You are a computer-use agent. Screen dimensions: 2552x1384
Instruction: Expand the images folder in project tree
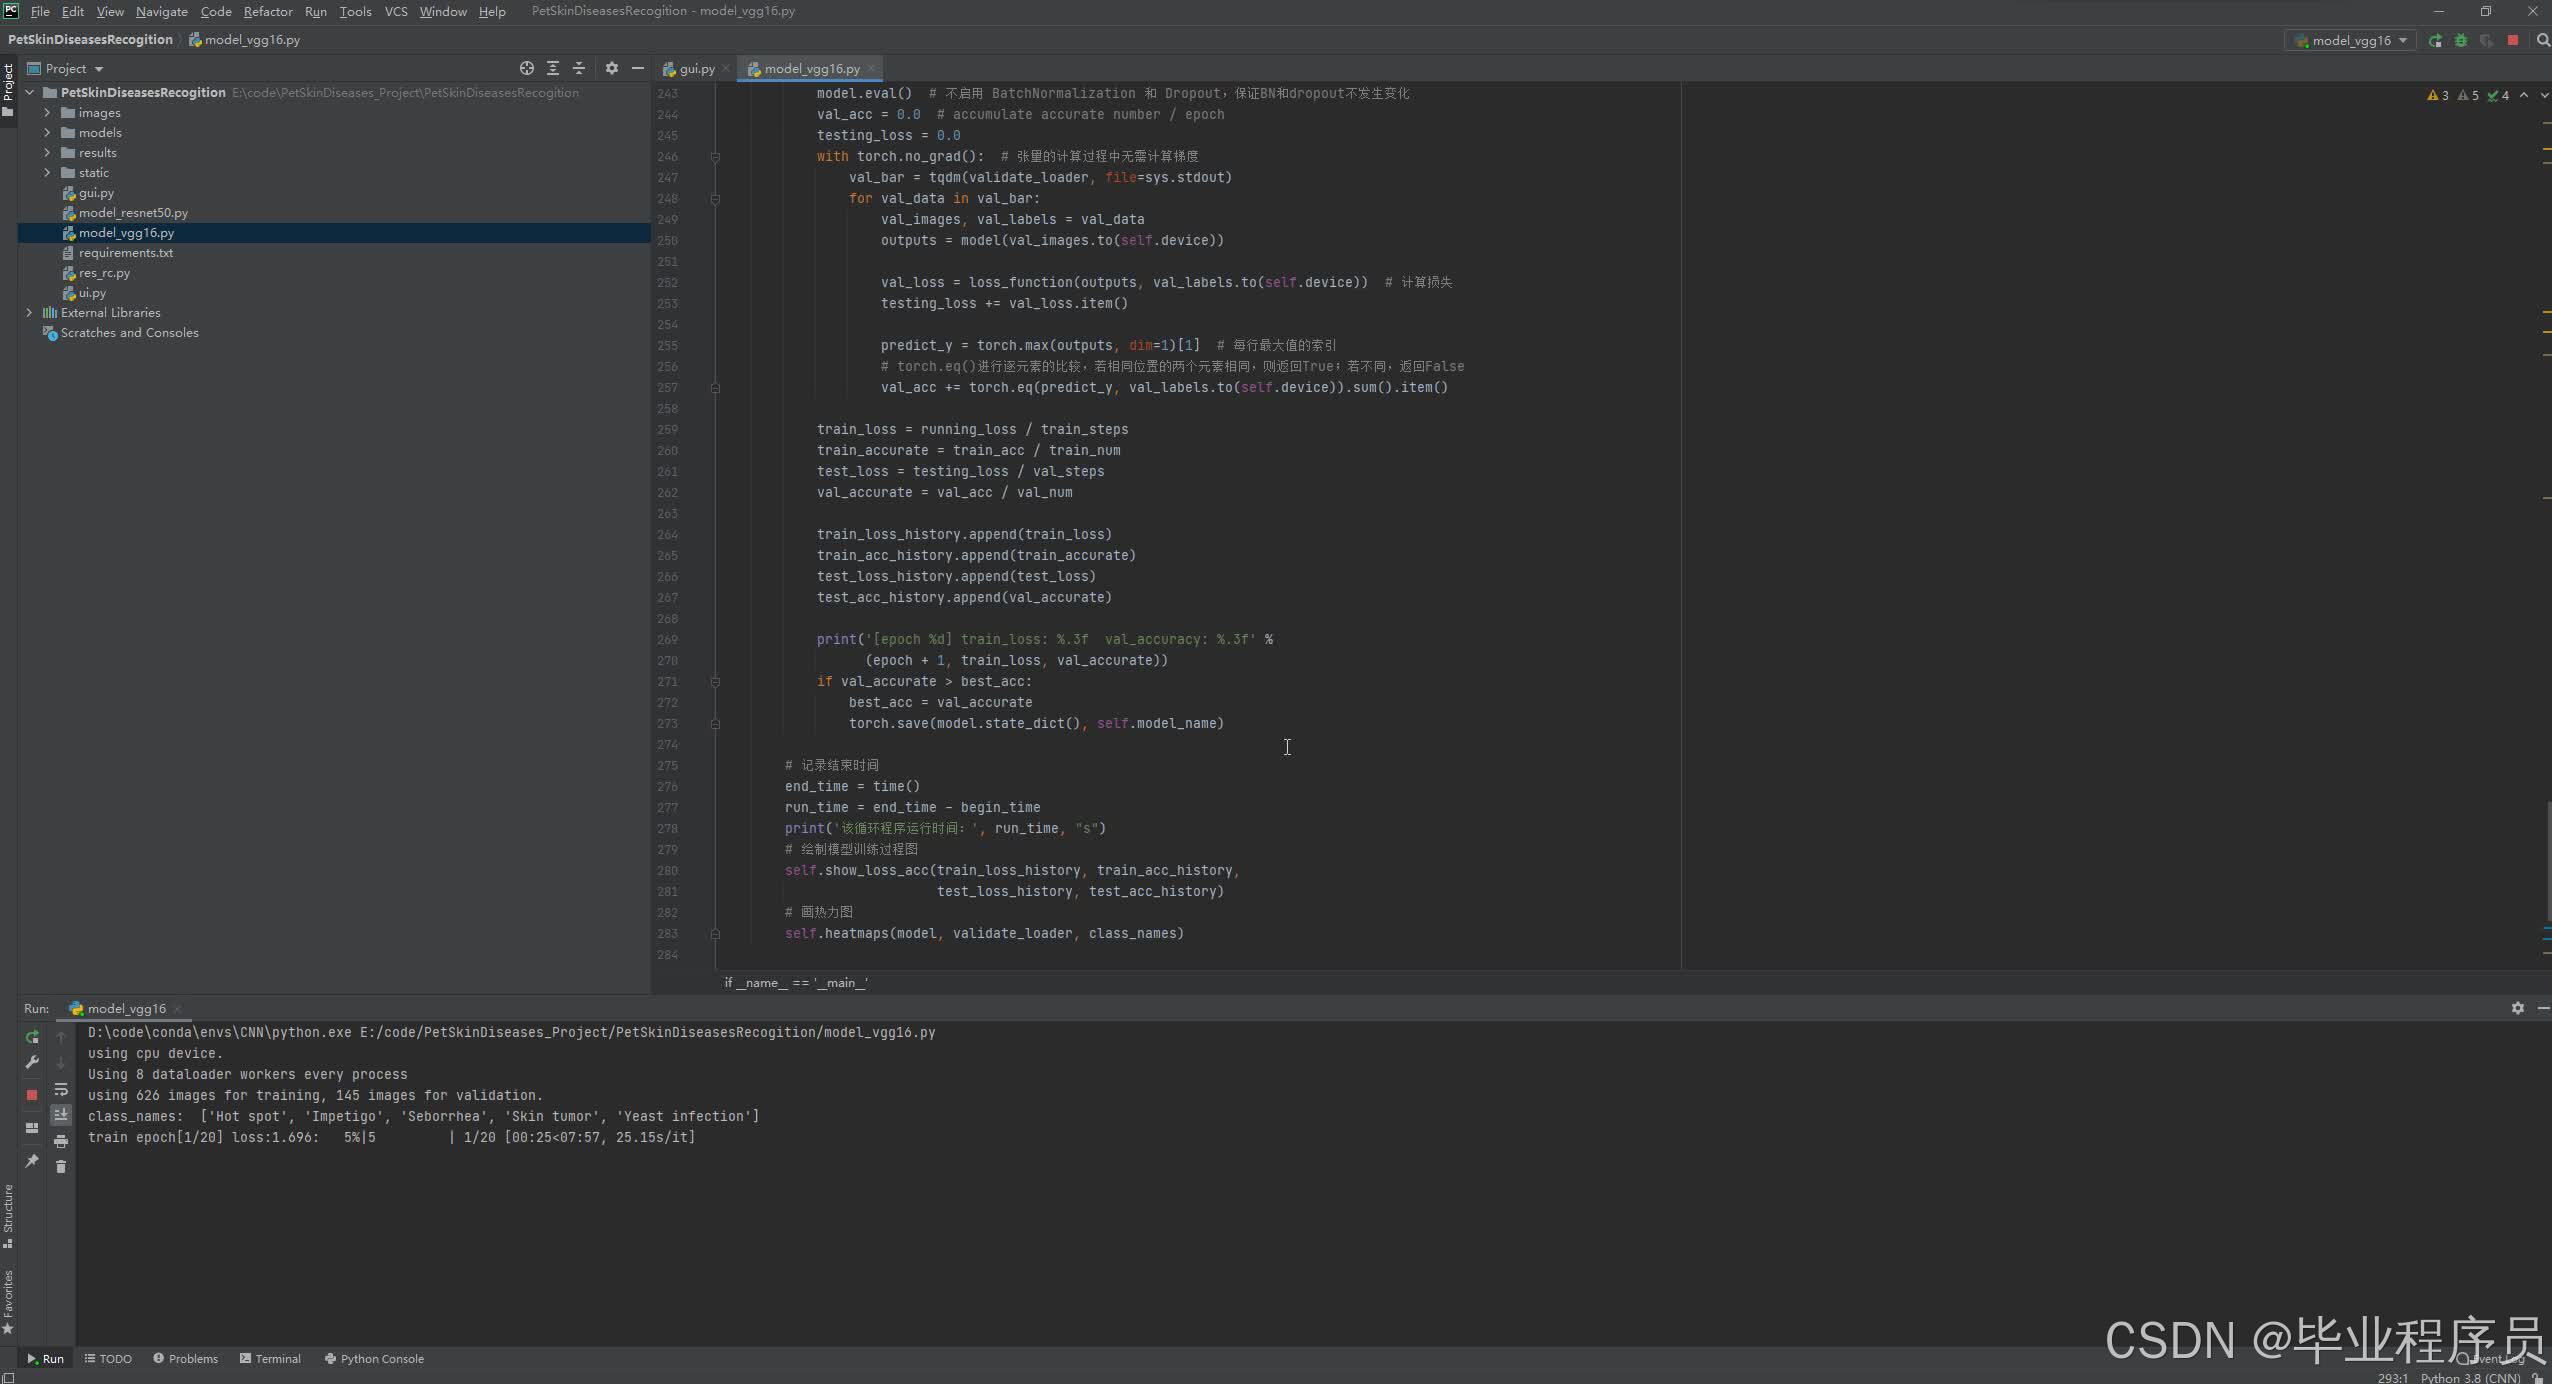point(47,113)
